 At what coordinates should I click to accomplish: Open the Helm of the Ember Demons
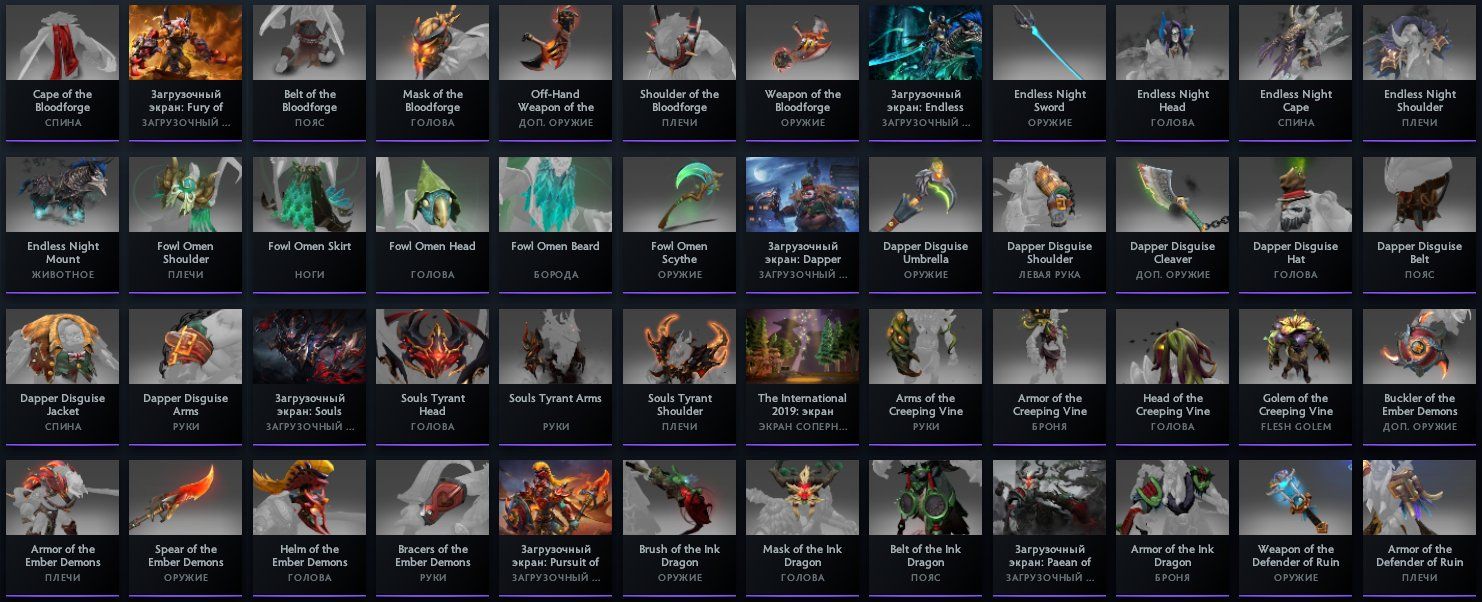click(x=309, y=527)
